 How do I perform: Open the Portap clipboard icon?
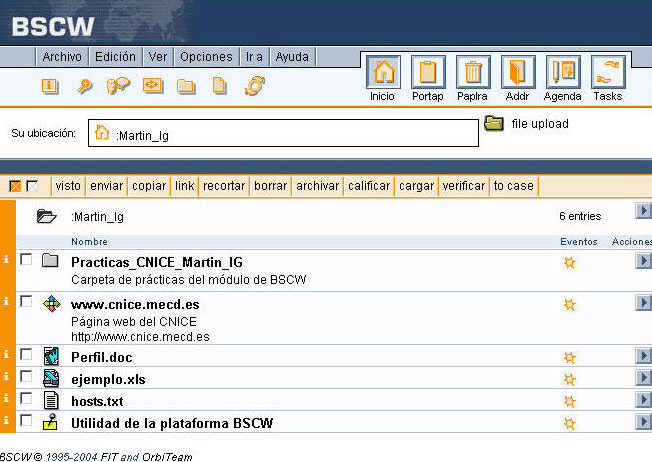[x=428, y=73]
